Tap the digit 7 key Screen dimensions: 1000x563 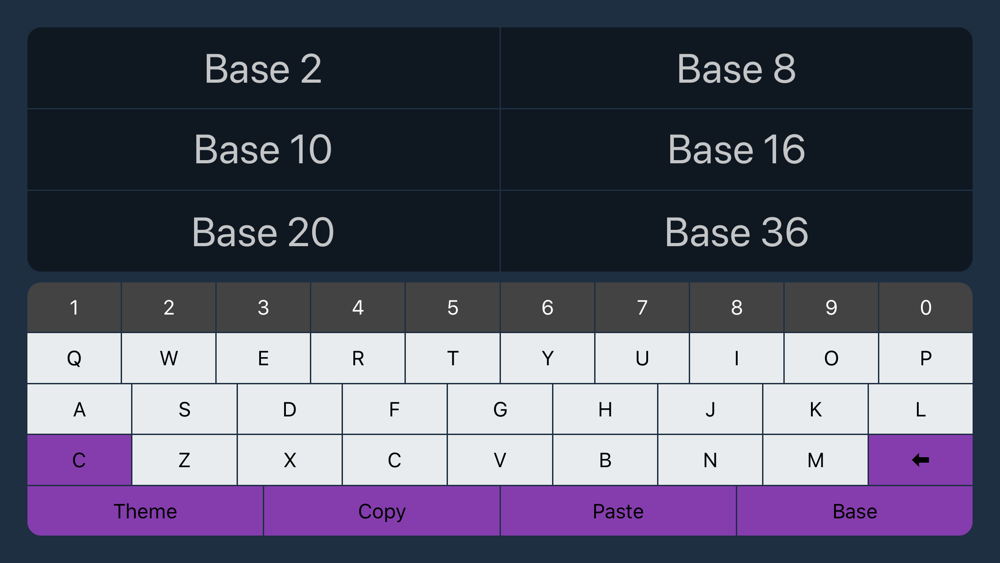[x=642, y=307]
